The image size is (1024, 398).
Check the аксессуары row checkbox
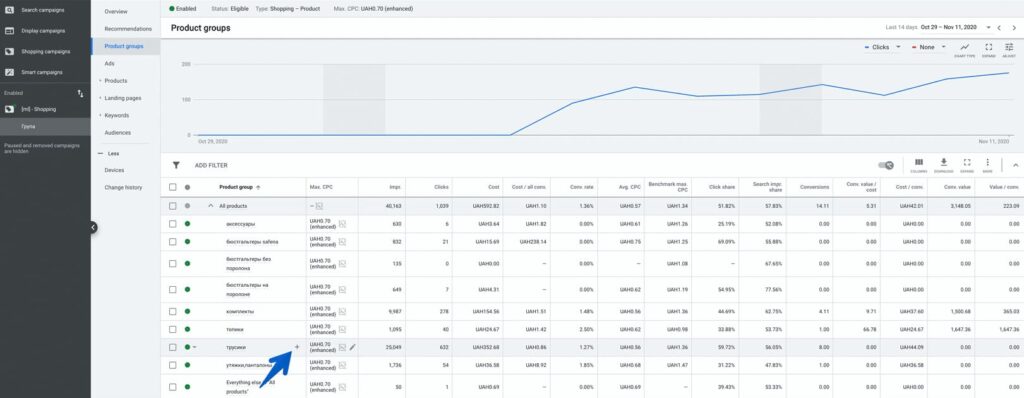tap(172, 224)
